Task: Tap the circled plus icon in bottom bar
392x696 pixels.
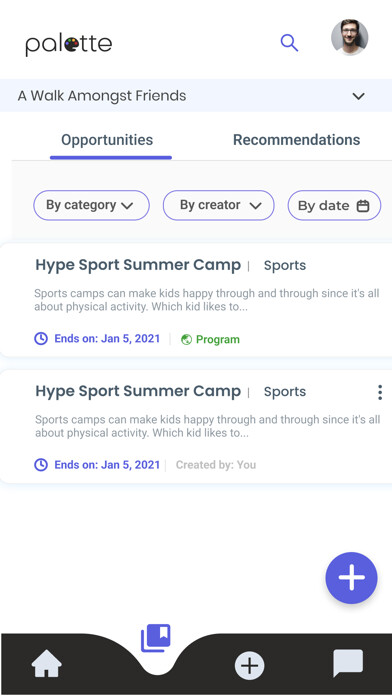Action: pos(249,665)
